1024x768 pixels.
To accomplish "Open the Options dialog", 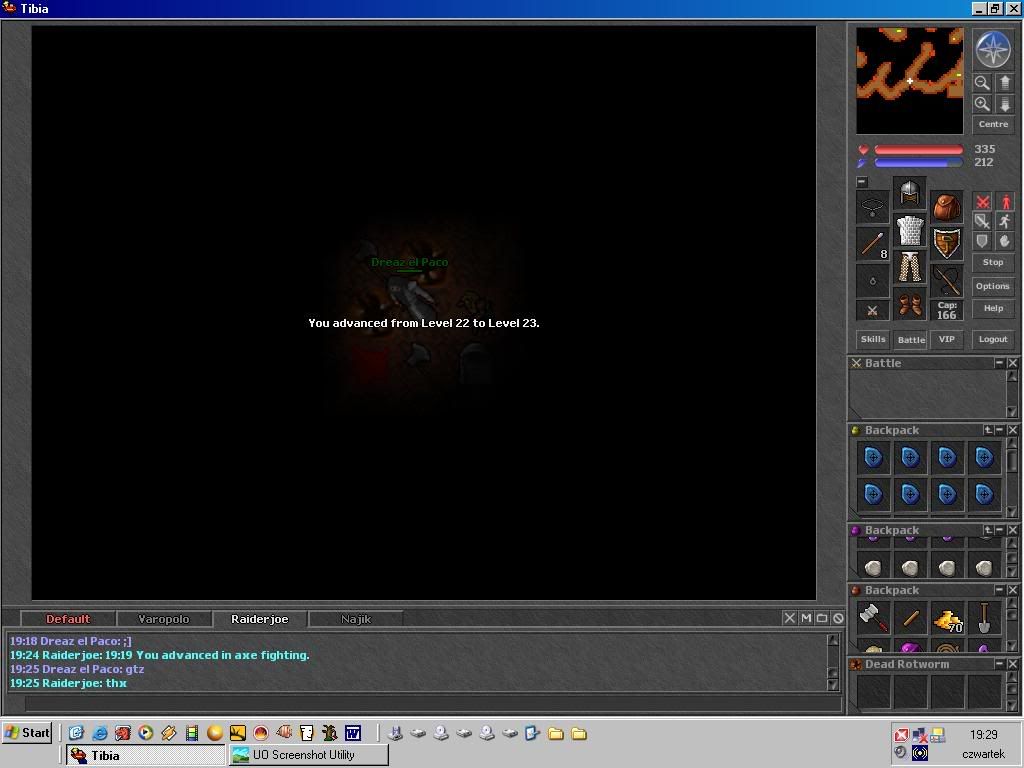I will (993, 286).
